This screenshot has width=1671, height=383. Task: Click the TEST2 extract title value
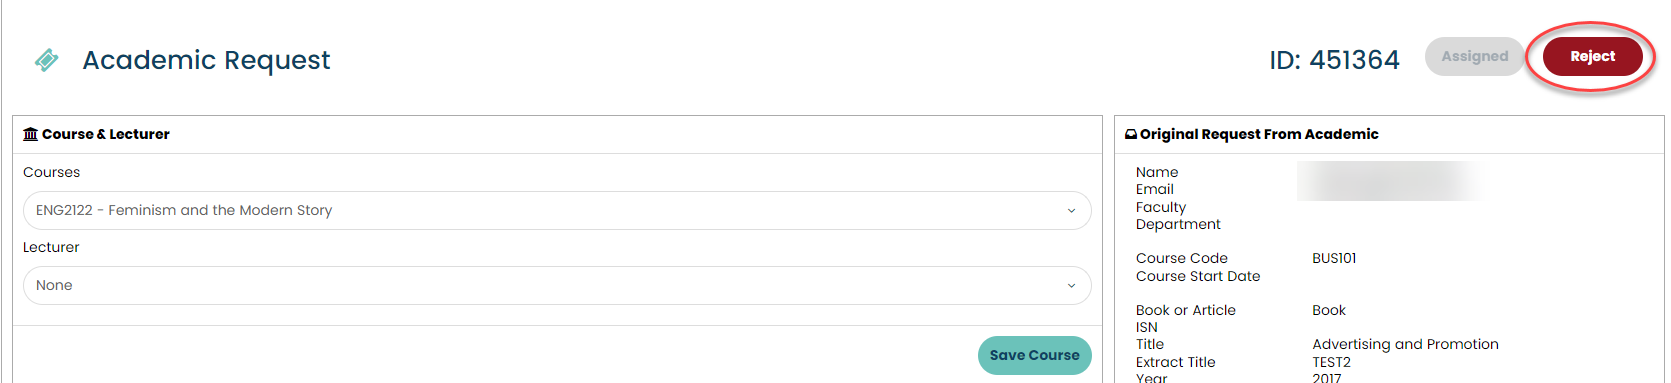[1331, 362]
